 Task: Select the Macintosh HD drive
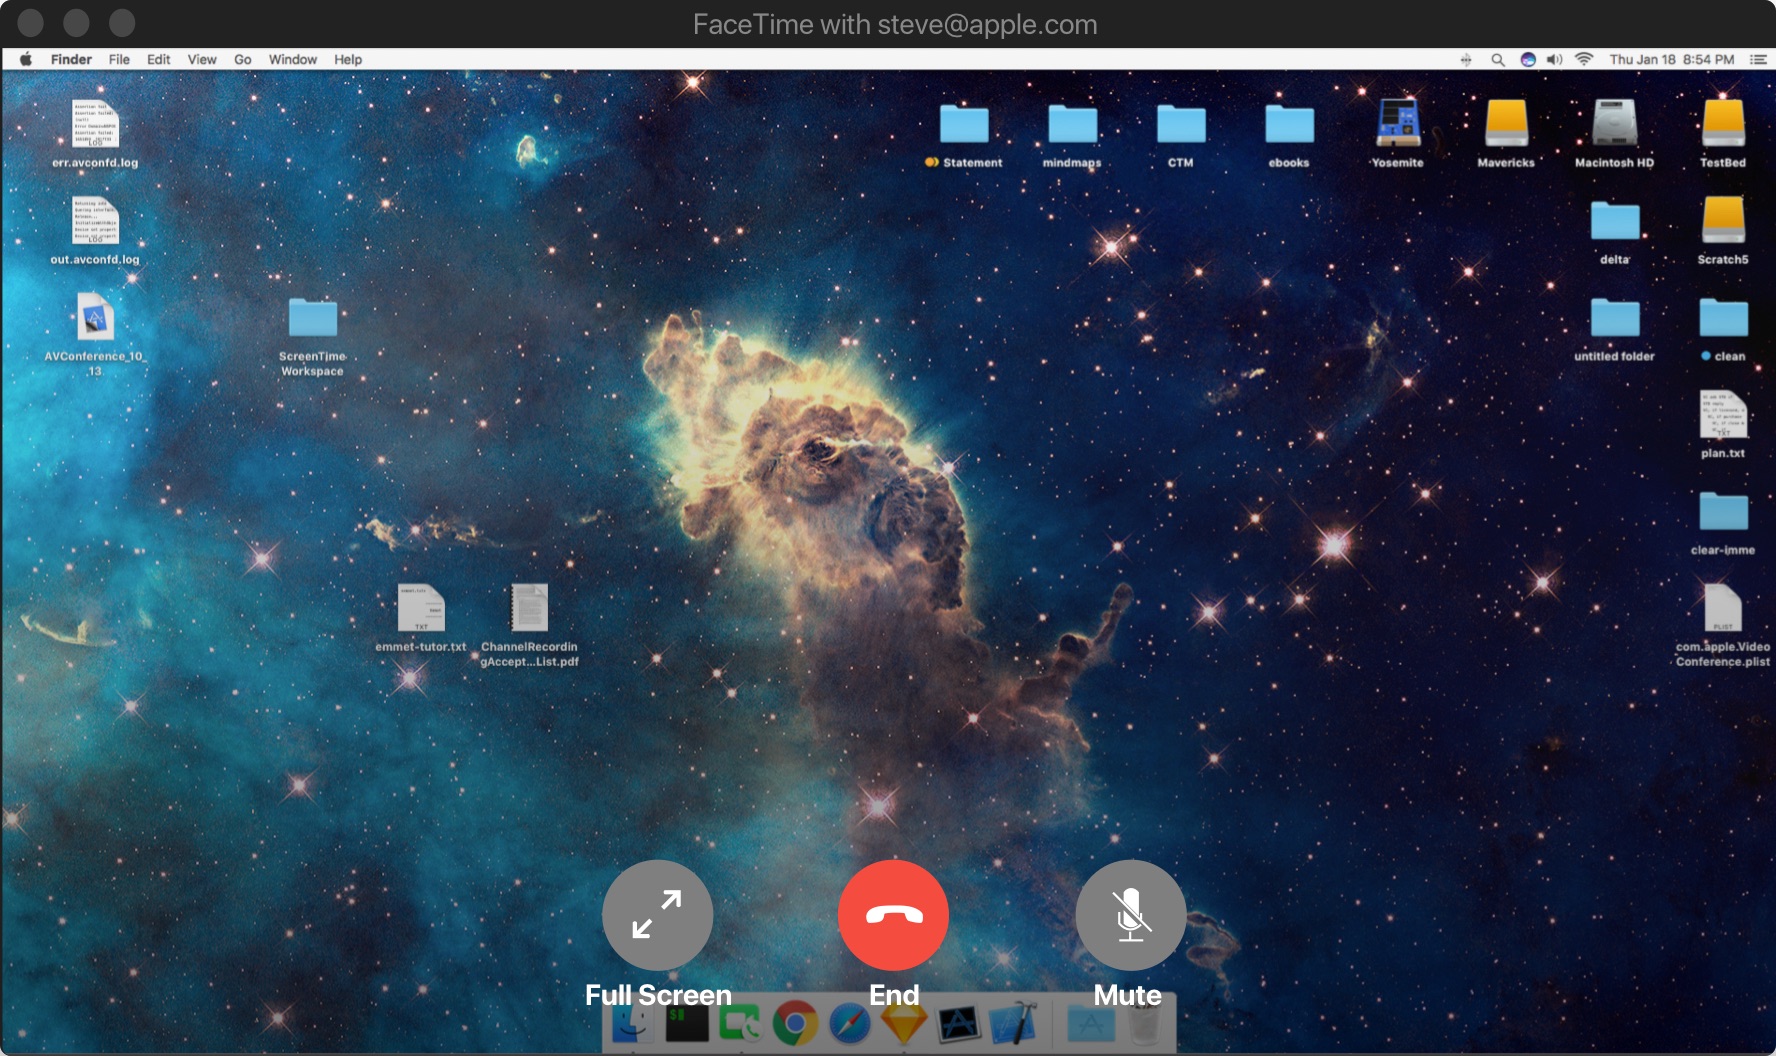[x=1614, y=134]
